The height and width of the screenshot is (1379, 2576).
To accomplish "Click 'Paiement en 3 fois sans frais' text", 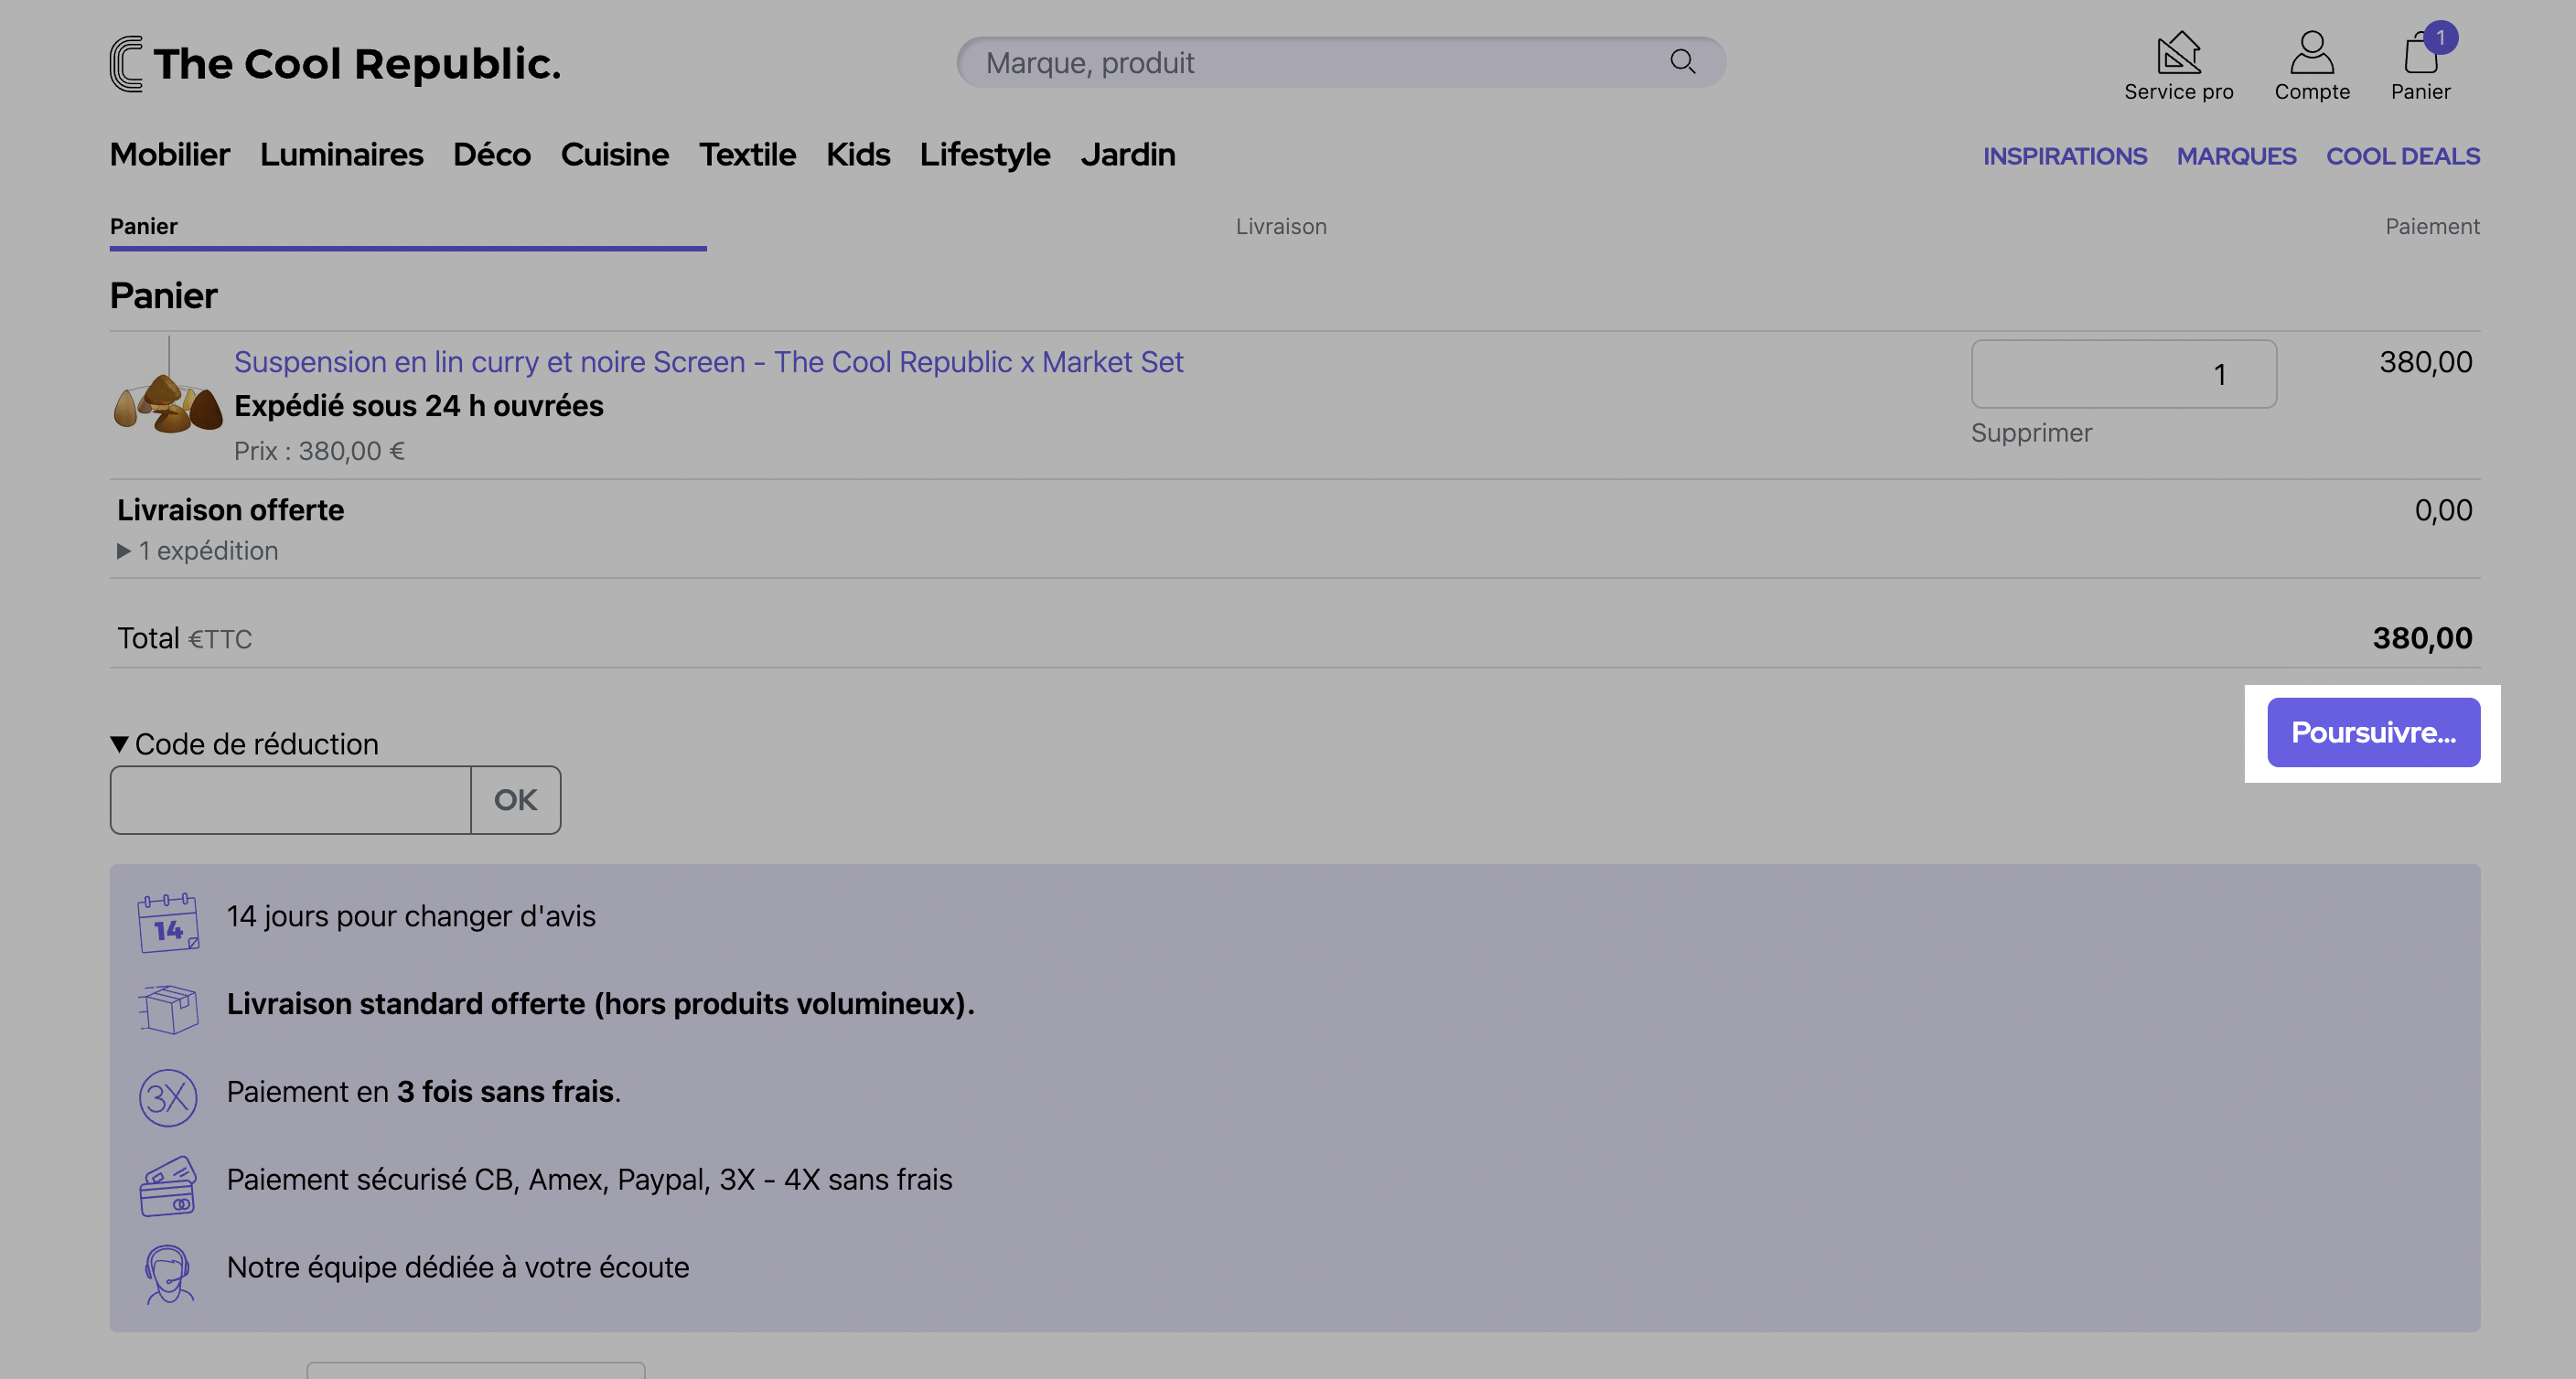I will point(424,1092).
